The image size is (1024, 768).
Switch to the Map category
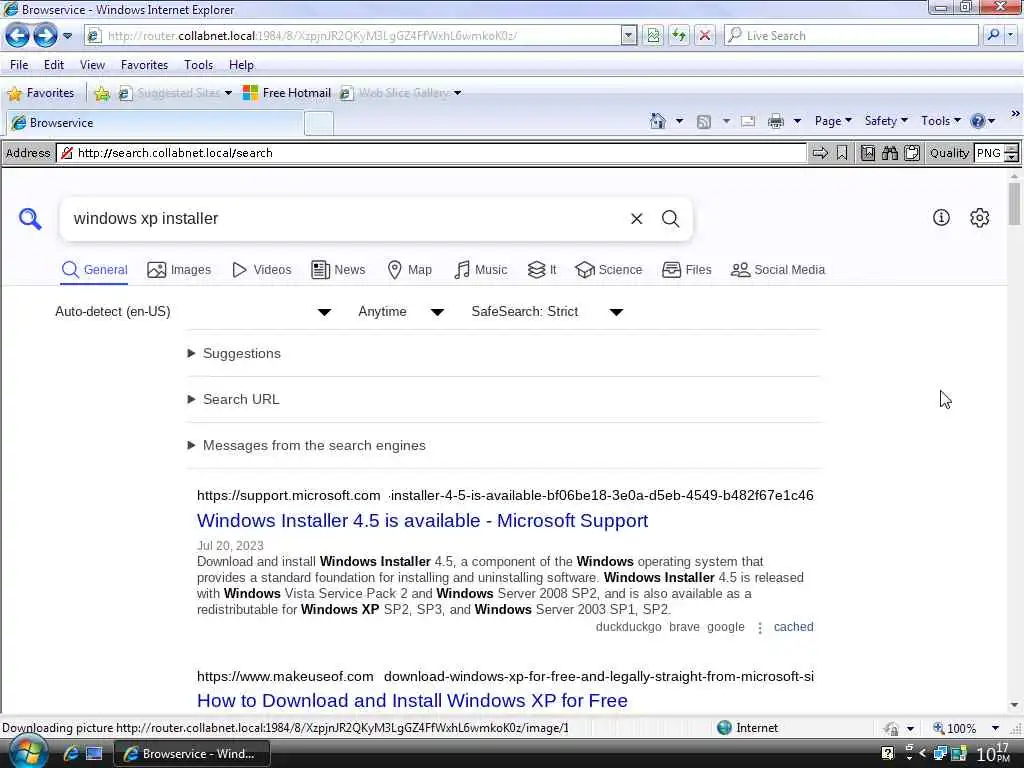click(x=409, y=270)
